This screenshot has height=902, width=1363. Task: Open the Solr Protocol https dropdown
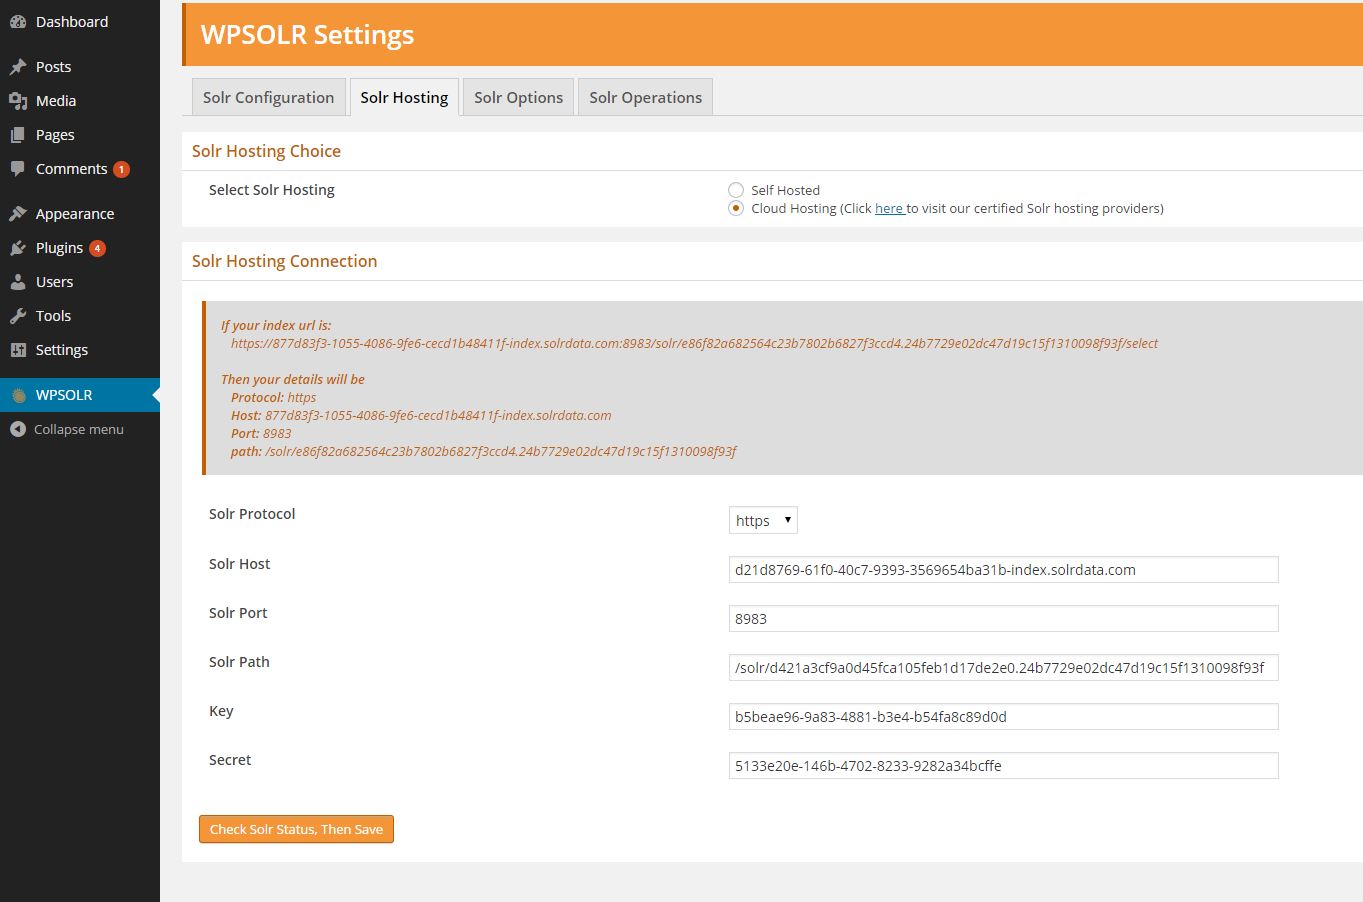(763, 520)
